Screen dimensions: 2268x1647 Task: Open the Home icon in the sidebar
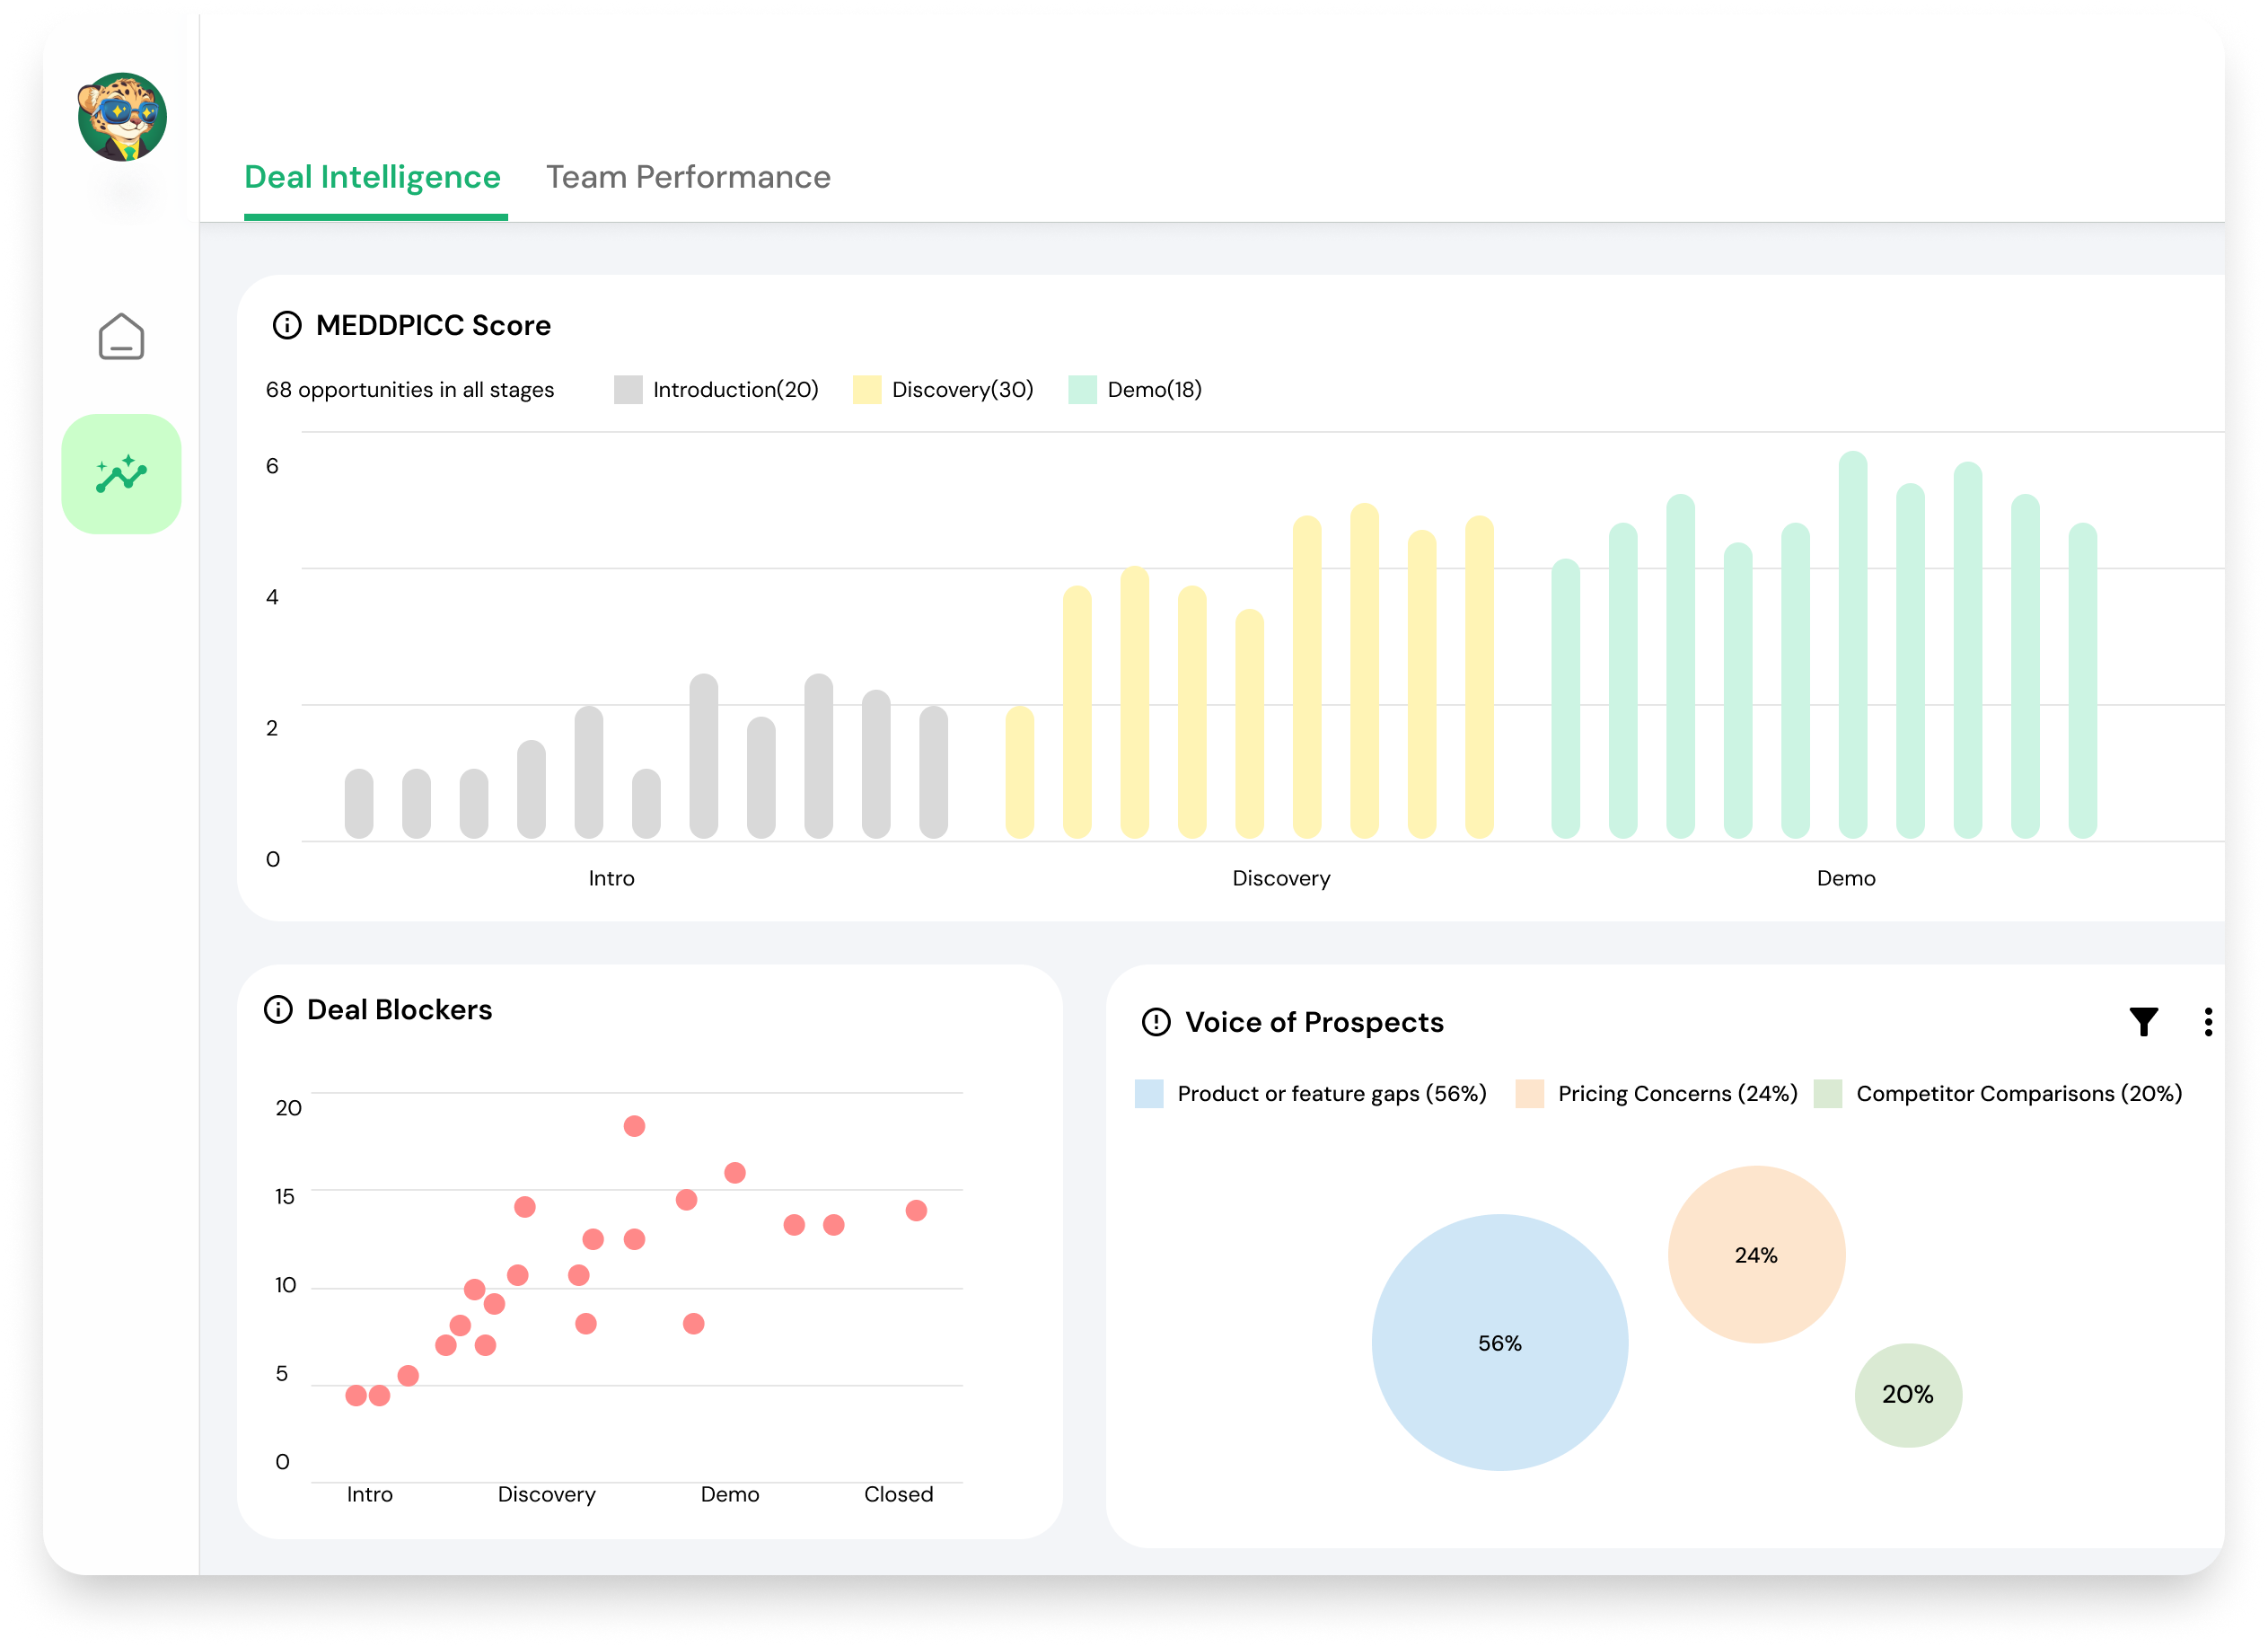(121, 337)
